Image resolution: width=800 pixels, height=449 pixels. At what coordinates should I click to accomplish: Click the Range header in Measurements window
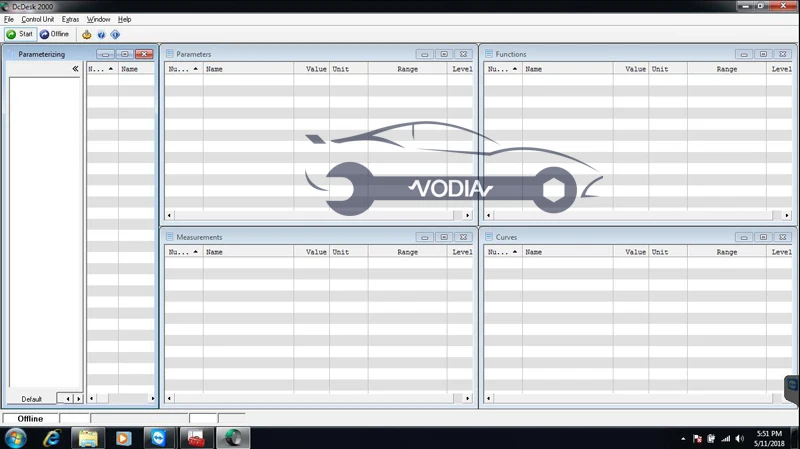pyautogui.click(x=408, y=252)
